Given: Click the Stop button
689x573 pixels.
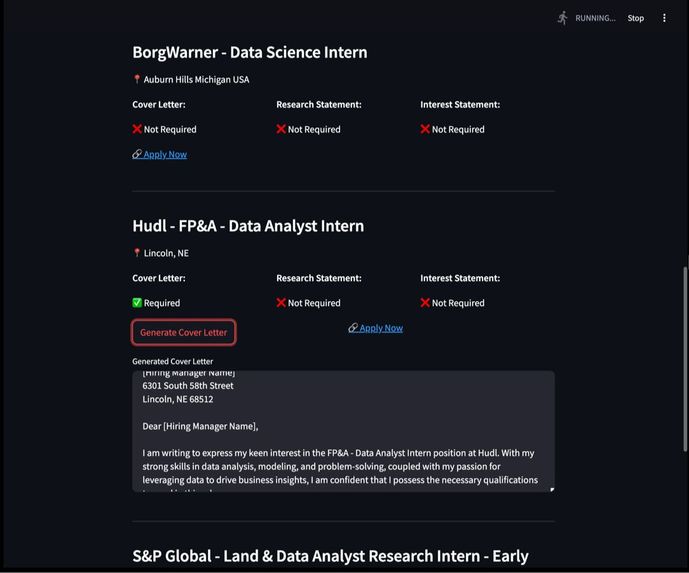Looking at the screenshot, I should click(x=635, y=18).
